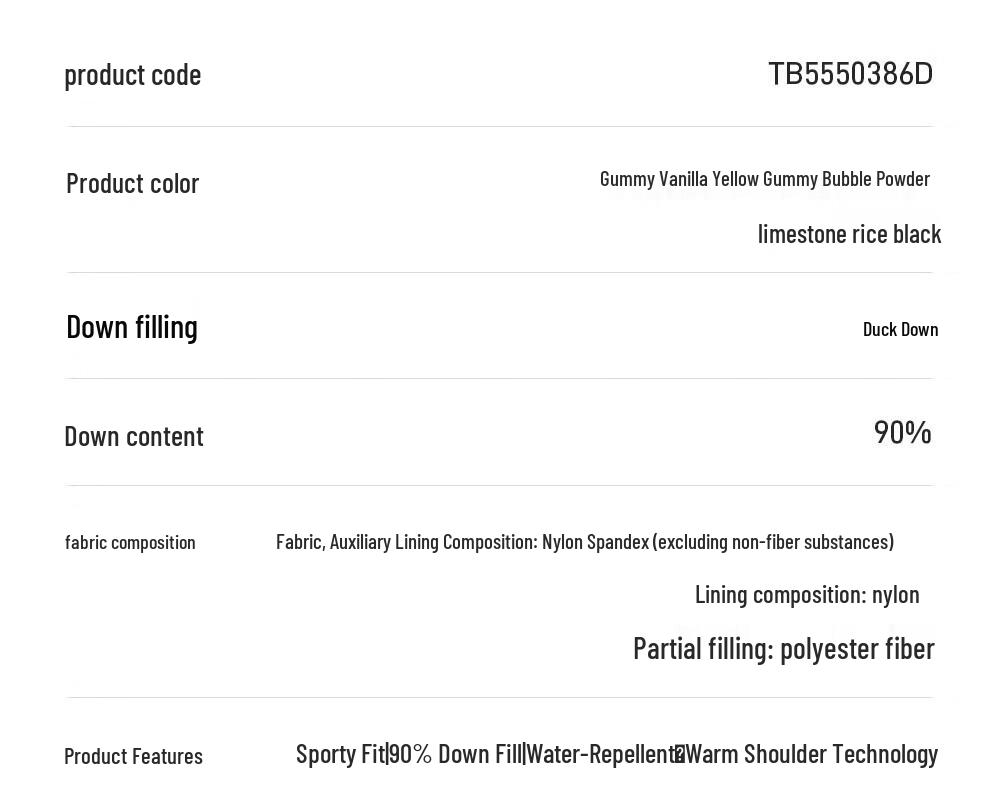Click the "Gummy Bubble Powder" color text

point(846,179)
